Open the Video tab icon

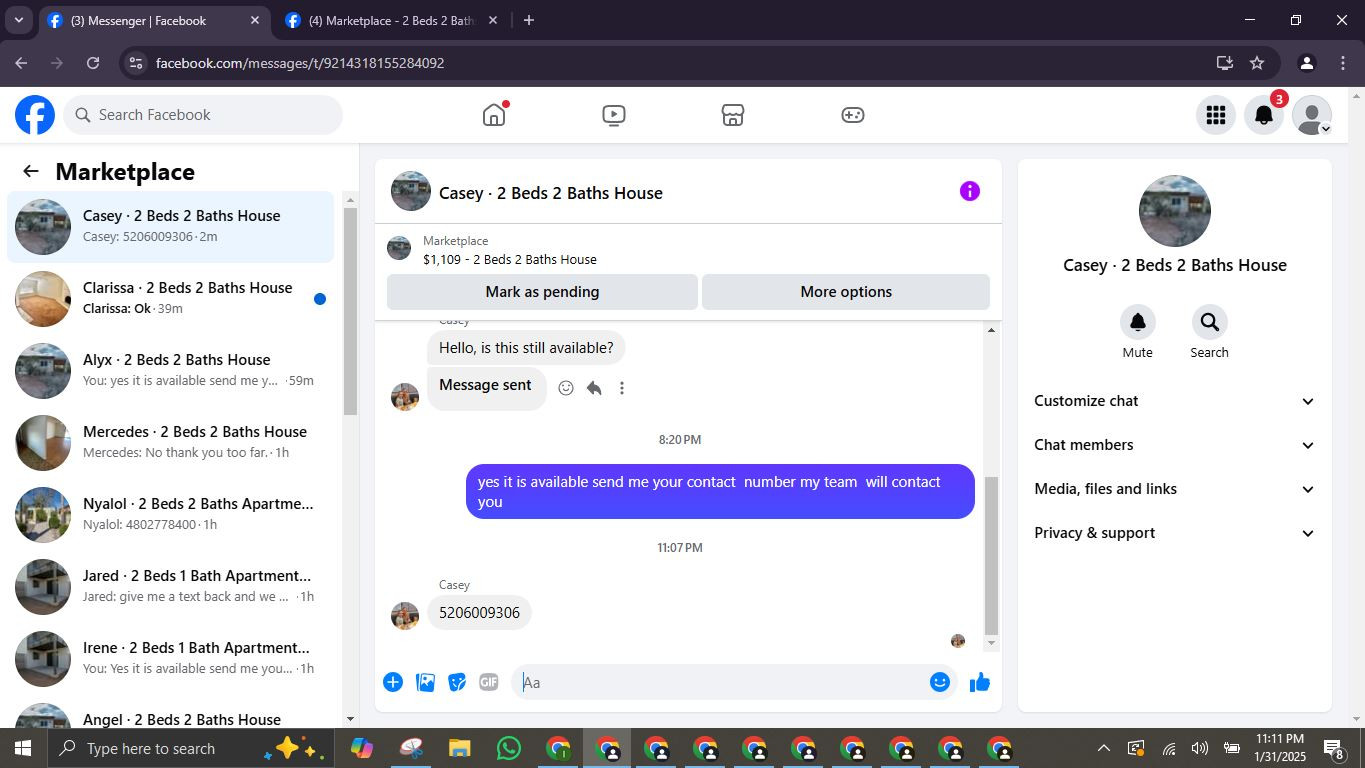[x=614, y=115]
